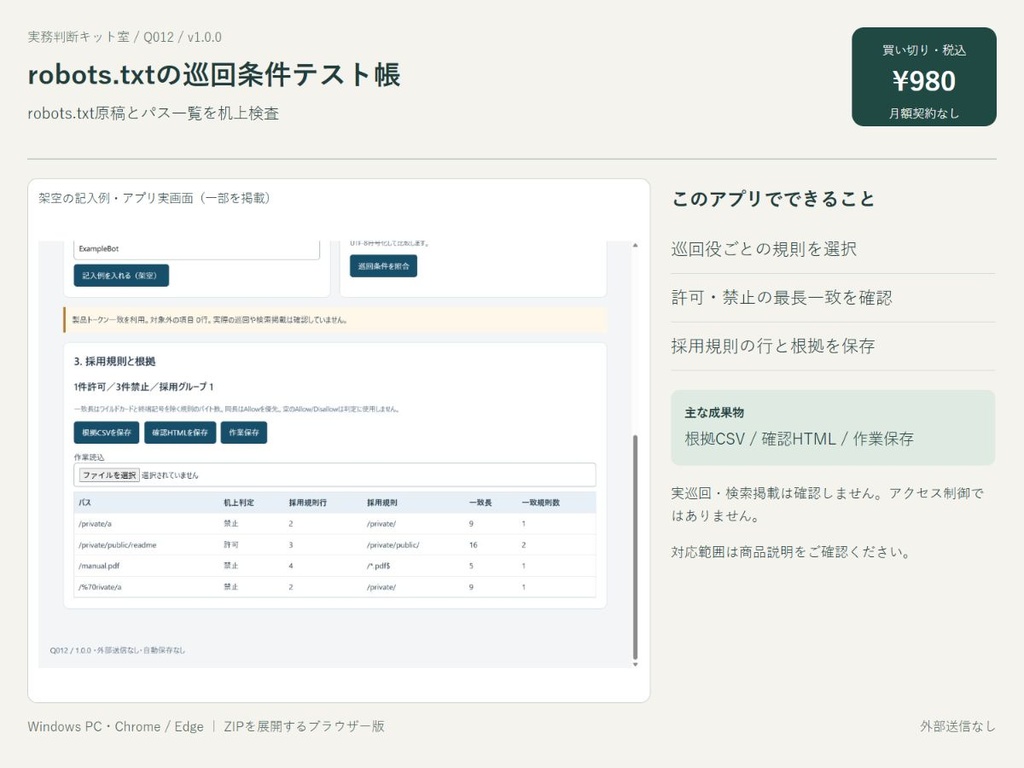Select the /manual.pdf path cell

[x=99, y=566]
